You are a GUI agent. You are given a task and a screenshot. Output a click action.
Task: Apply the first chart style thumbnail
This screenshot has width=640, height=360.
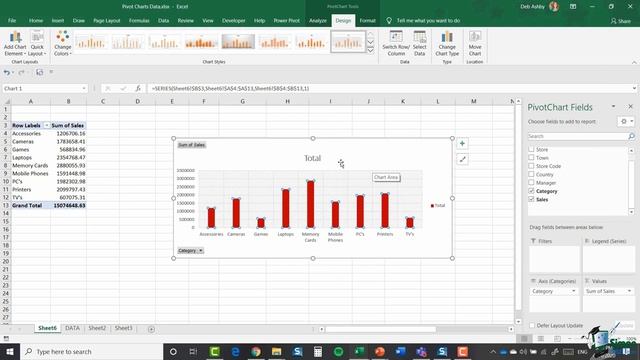(x=91, y=42)
